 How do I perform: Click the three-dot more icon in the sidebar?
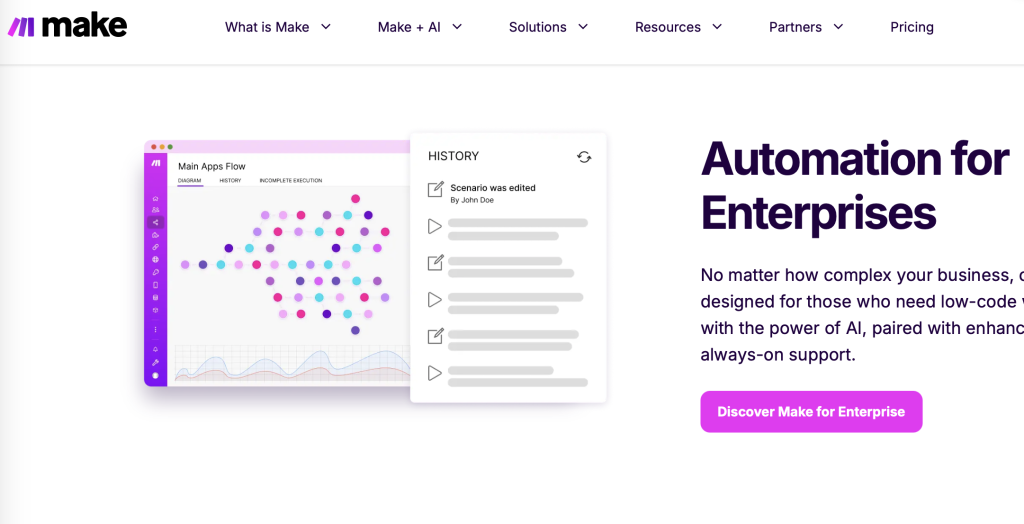[156, 329]
